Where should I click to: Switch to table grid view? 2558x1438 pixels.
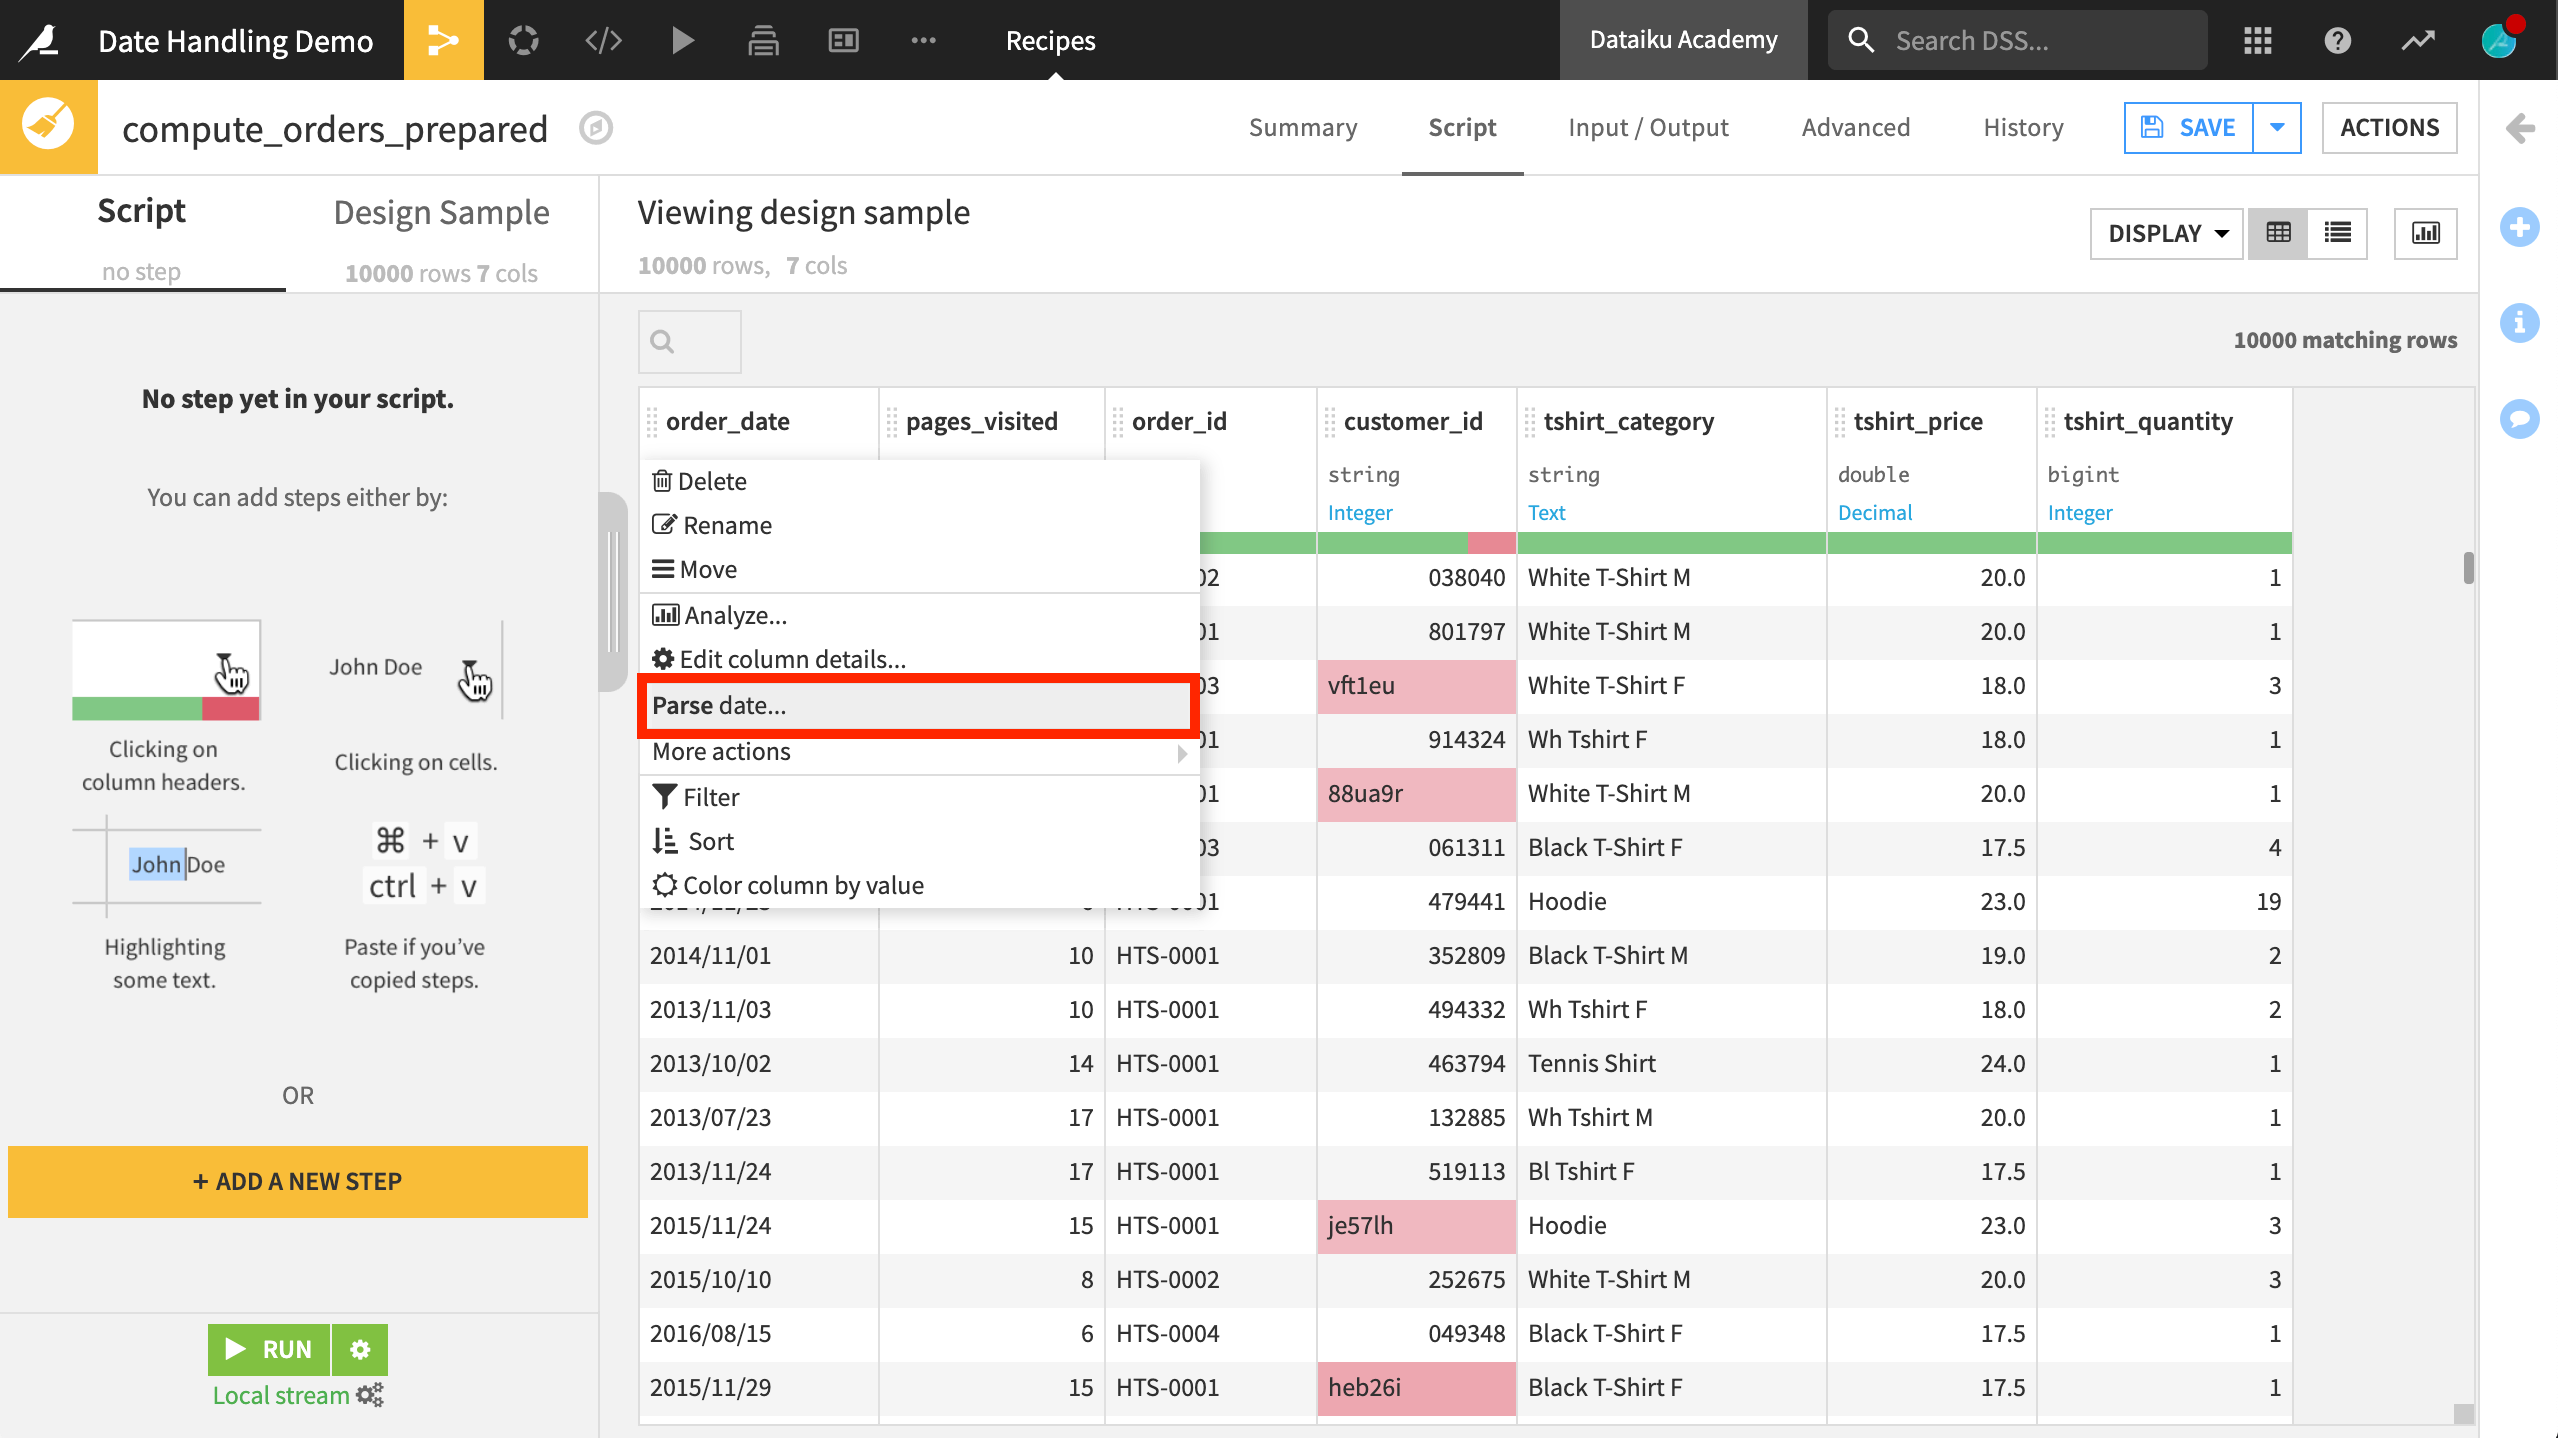[2278, 233]
